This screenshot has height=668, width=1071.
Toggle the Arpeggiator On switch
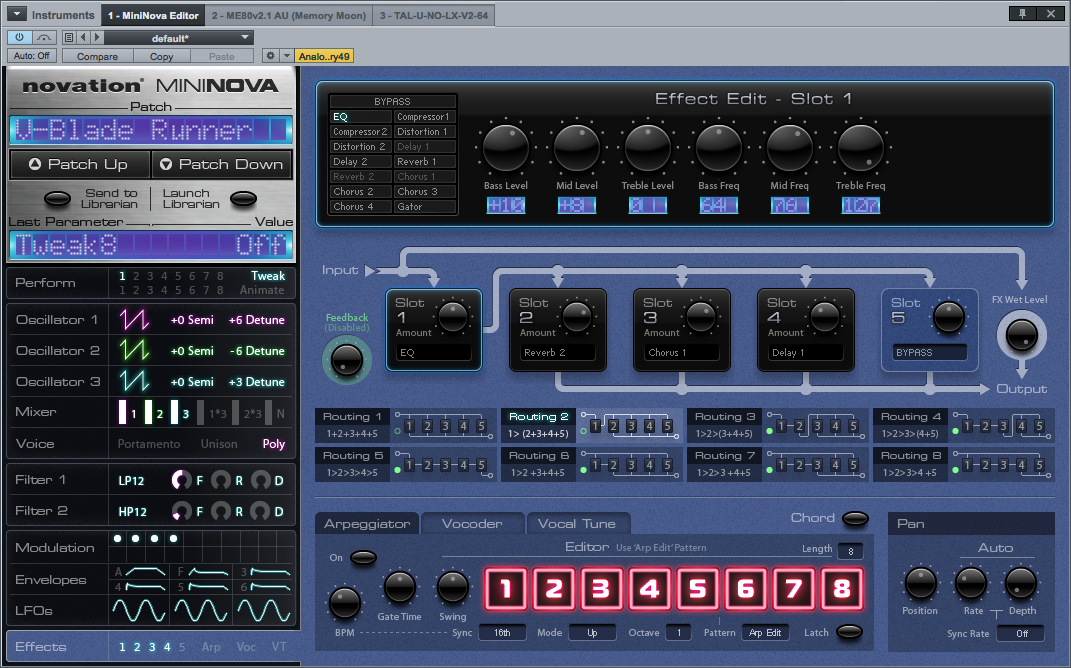363,557
